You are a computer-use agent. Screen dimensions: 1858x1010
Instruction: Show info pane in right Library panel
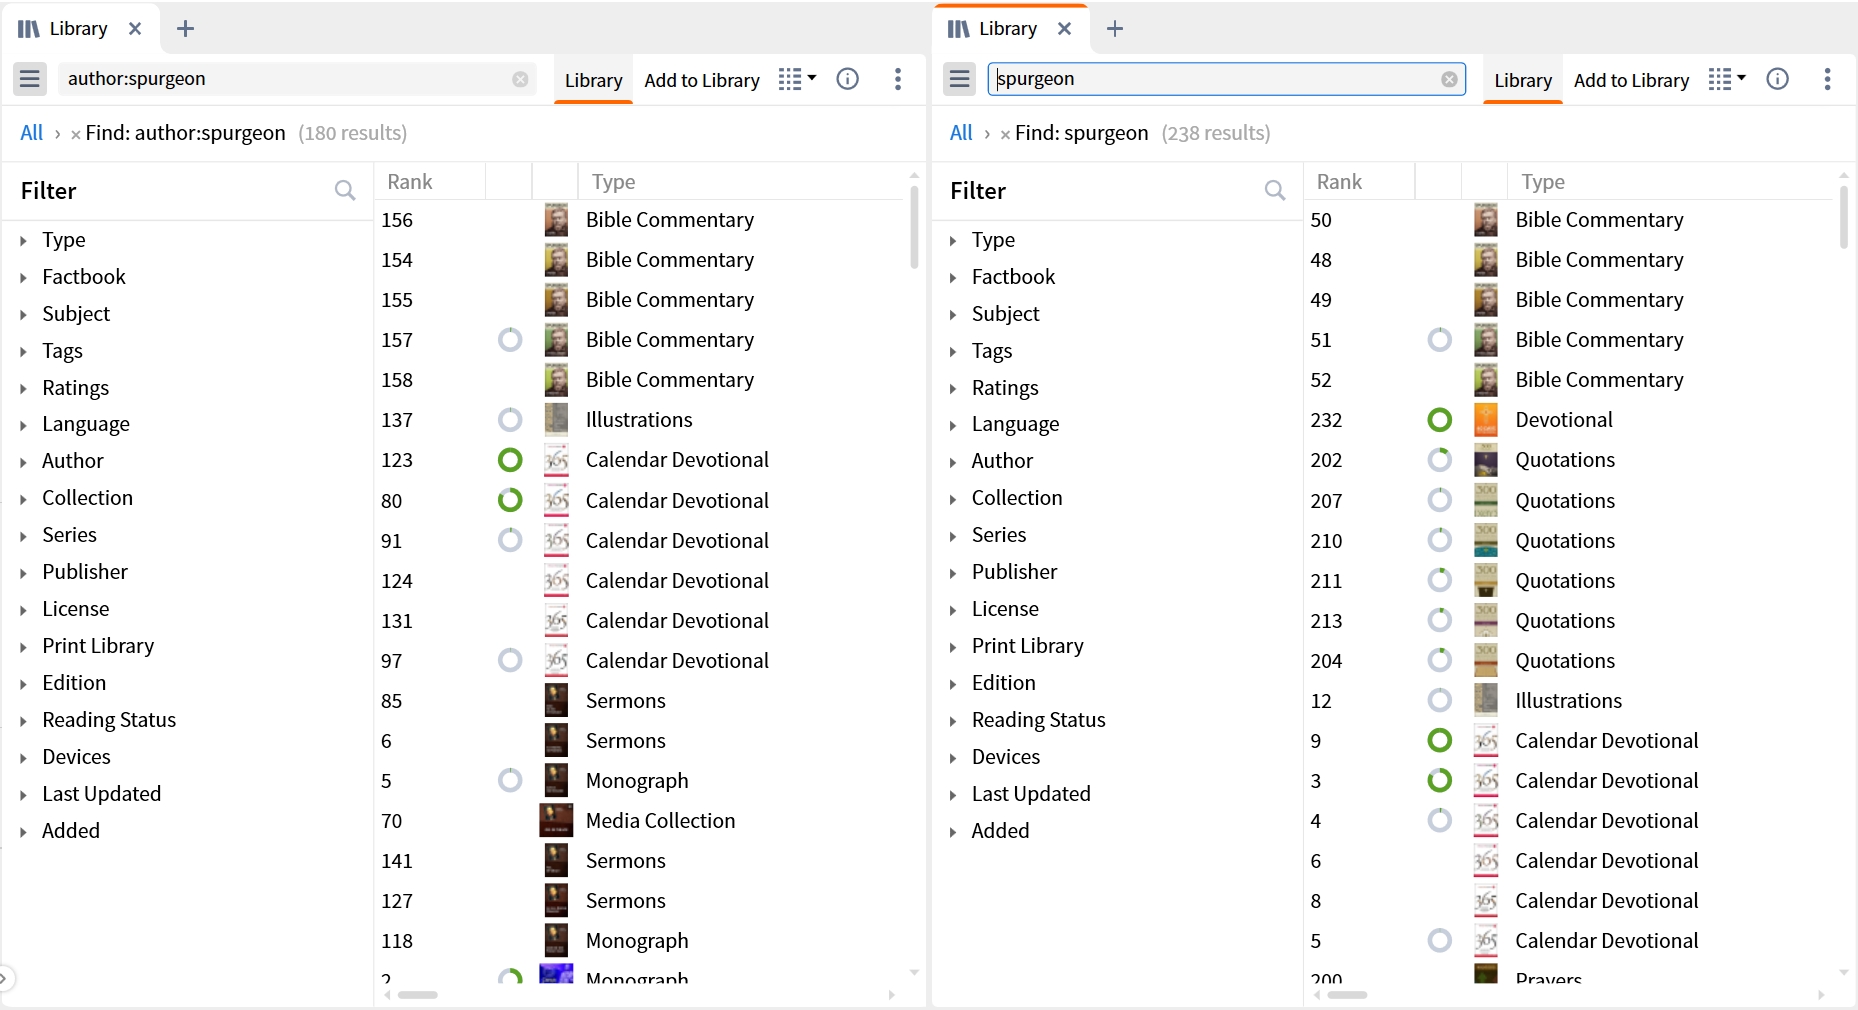pyautogui.click(x=1778, y=79)
